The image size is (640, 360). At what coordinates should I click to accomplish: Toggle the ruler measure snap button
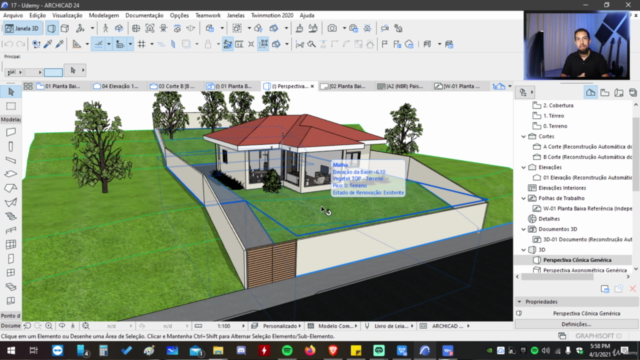tap(120, 44)
